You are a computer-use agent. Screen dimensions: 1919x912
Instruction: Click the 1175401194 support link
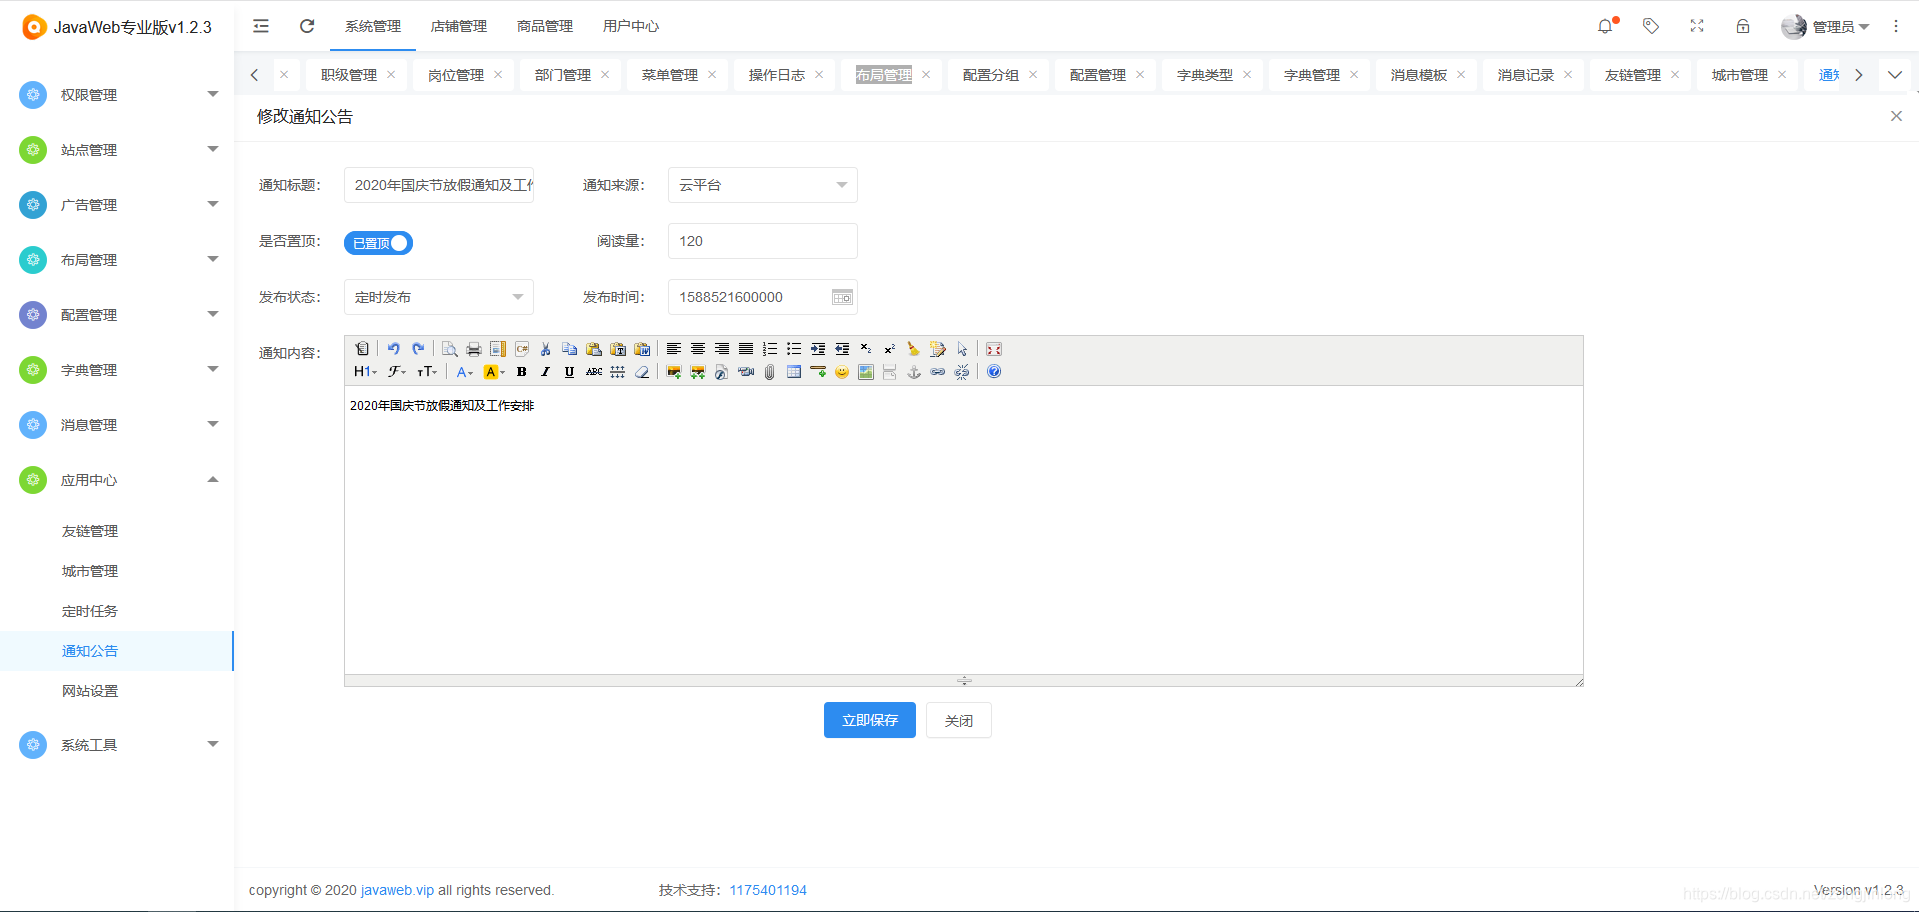click(x=768, y=890)
